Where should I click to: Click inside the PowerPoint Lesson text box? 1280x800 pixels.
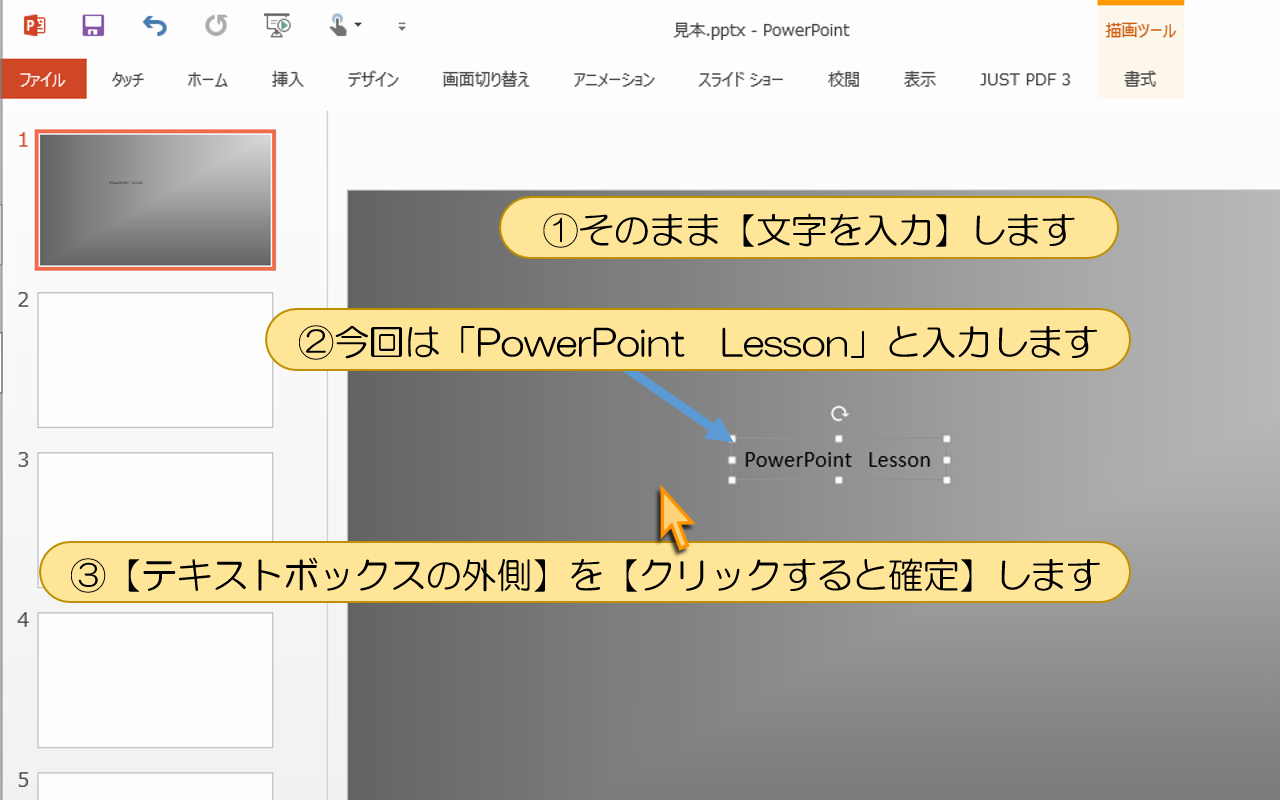[838, 460]
